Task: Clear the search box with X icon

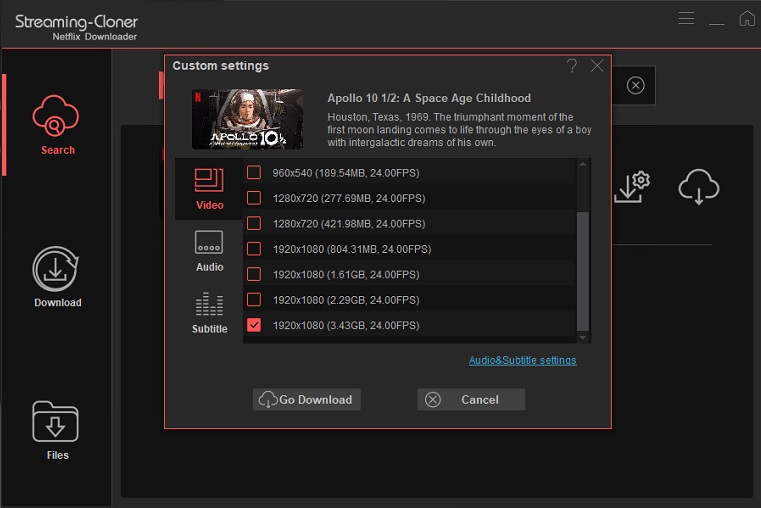Action: [635, 85]
